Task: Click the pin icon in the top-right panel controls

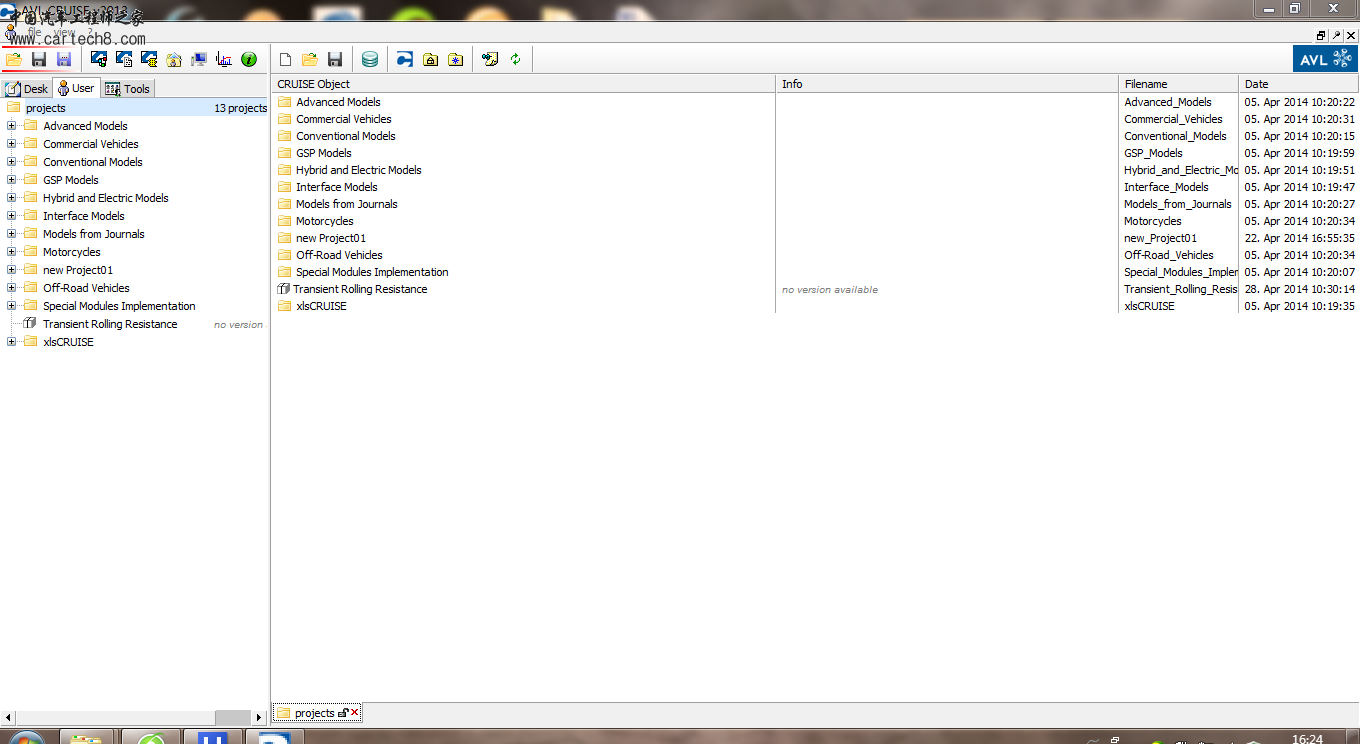Action: pyautogui.click(x=1336, y=35)
